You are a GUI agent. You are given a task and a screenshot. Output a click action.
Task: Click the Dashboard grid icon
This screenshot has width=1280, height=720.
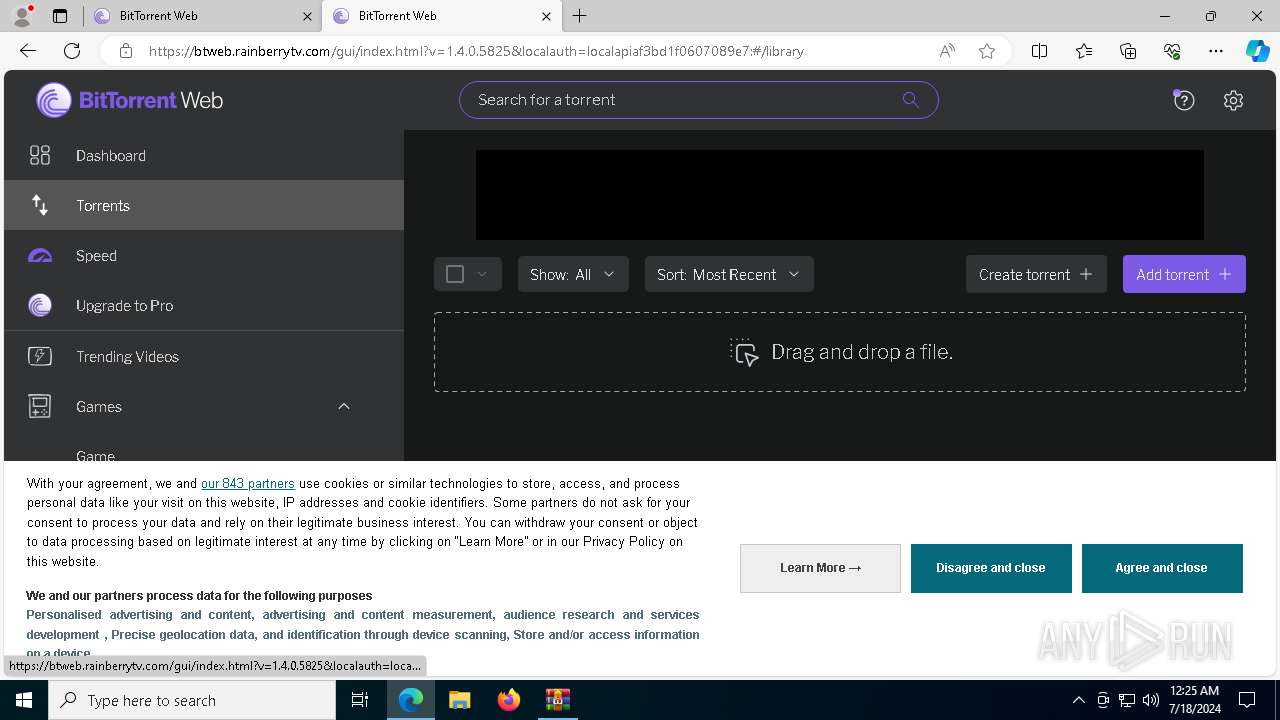coord(40,155)
